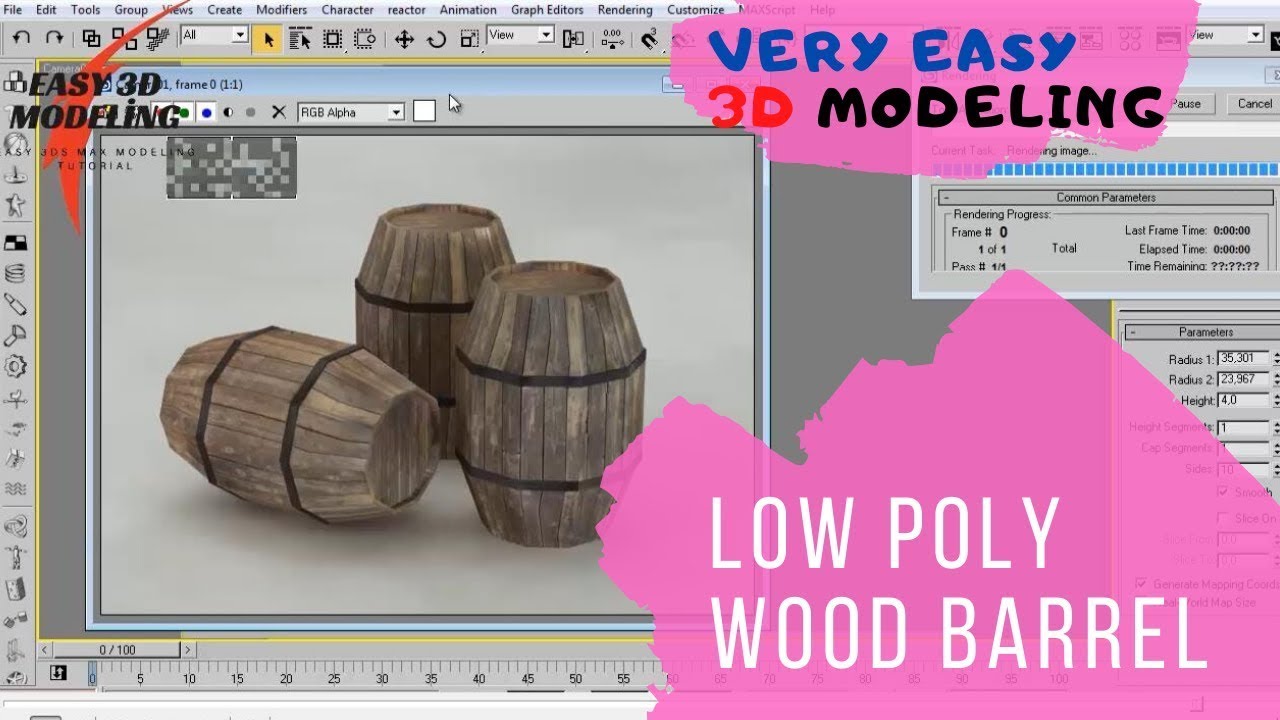
Task: Toggle the alpha channel display
Action: tap(229, 112)
